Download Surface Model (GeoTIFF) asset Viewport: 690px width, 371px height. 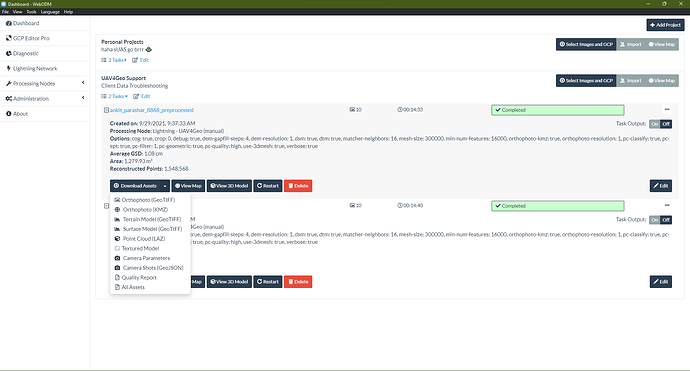click(150, 229)
